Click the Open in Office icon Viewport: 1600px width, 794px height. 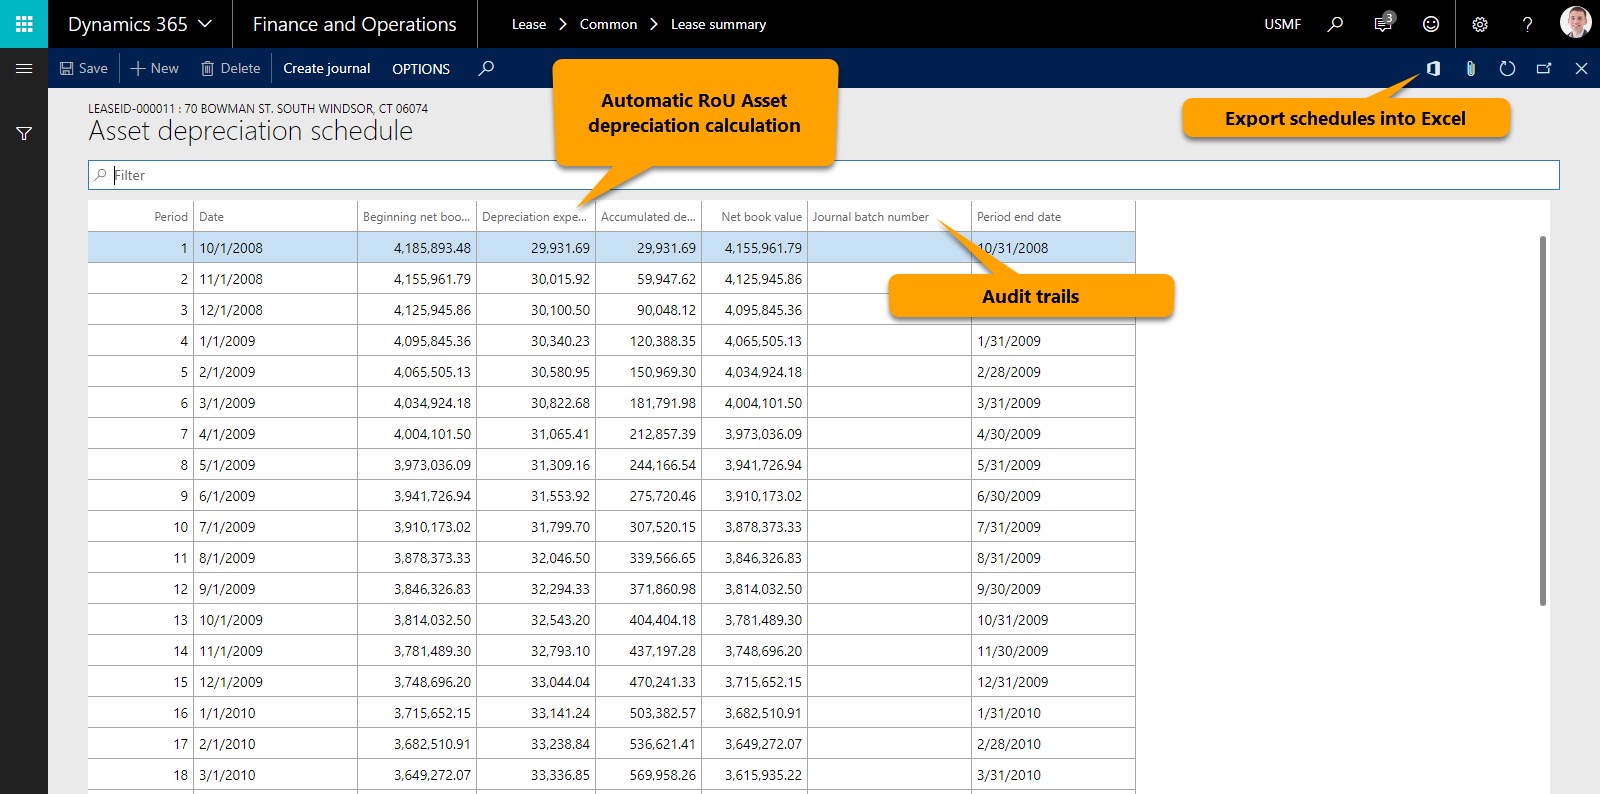(1433, 68)
